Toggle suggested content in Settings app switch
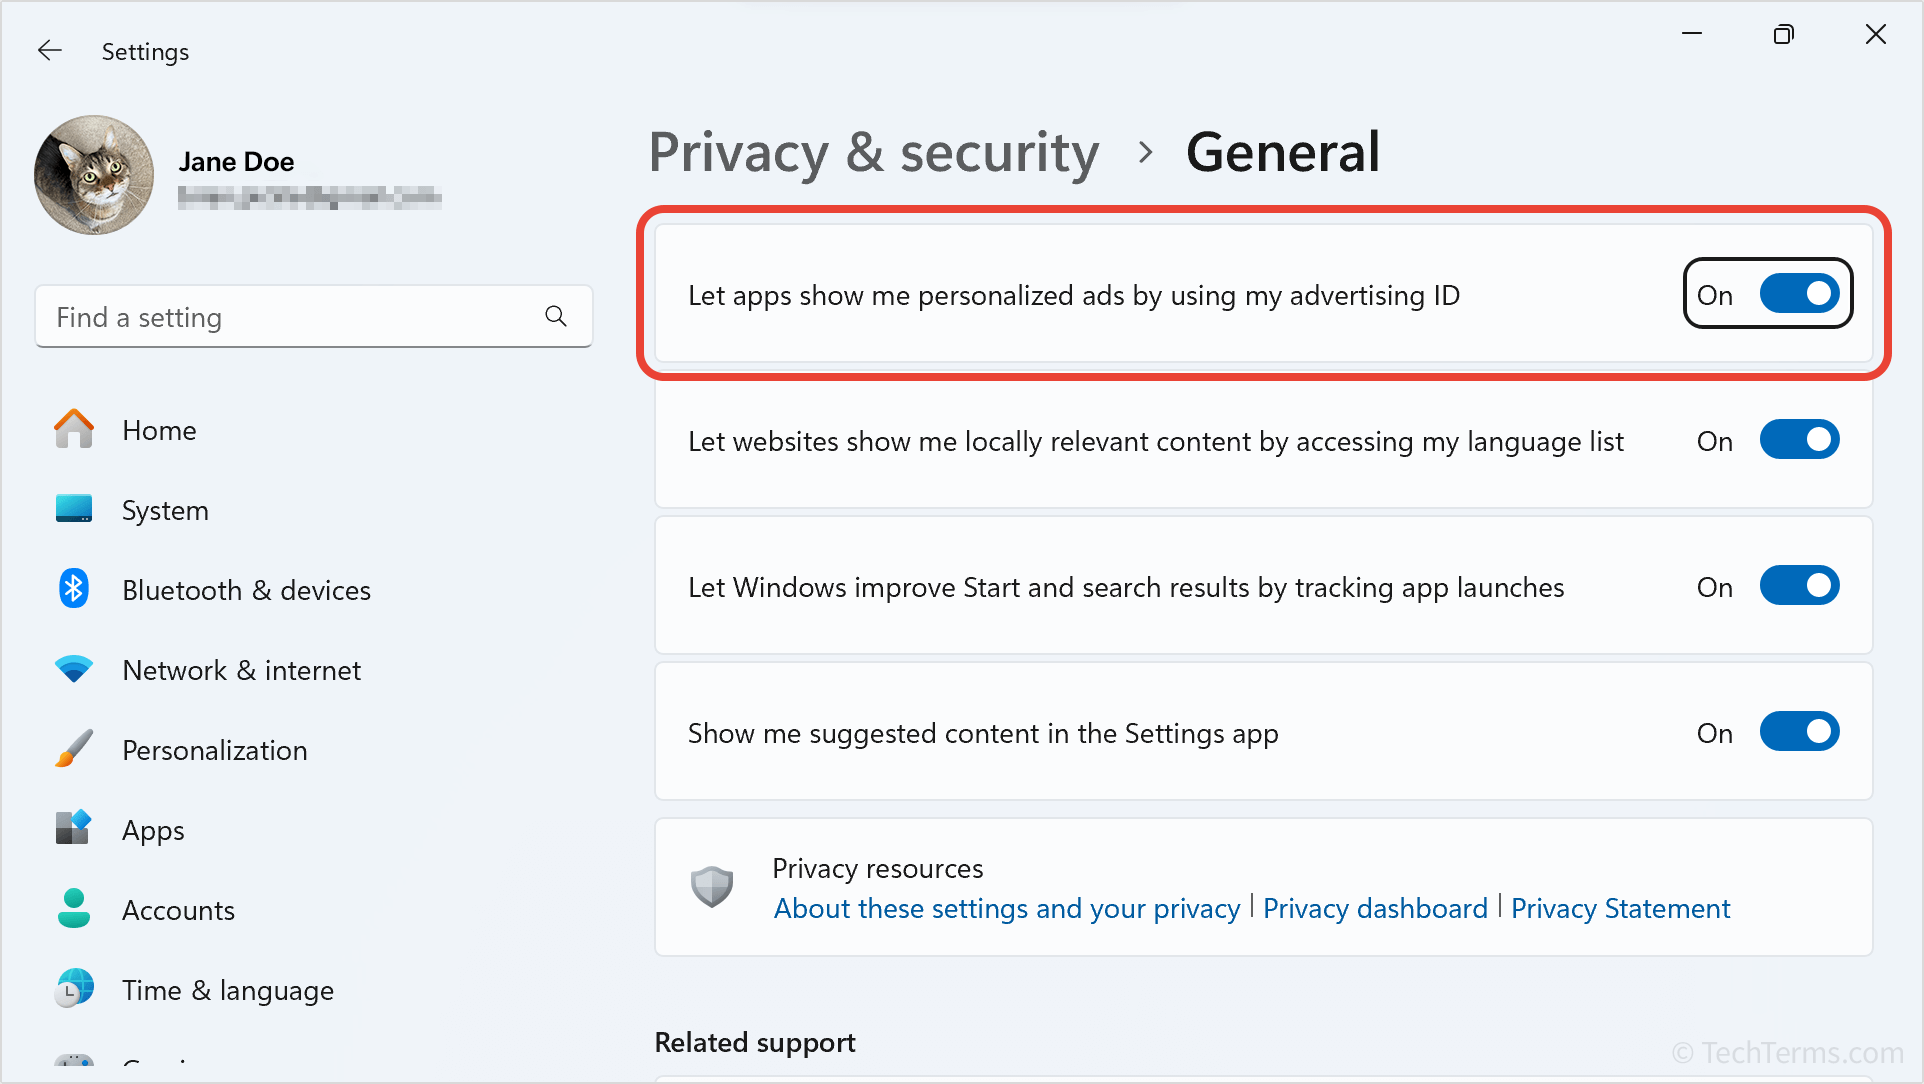Screen dimensions: 1924x1084 point(1799,732)
